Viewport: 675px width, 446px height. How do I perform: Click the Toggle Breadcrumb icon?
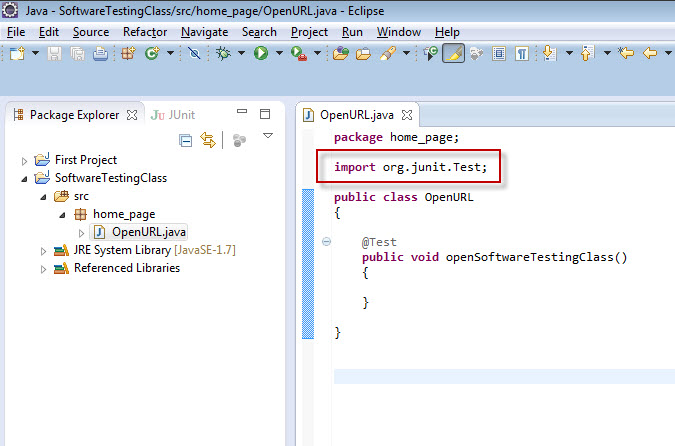click(x=430, y=53)
